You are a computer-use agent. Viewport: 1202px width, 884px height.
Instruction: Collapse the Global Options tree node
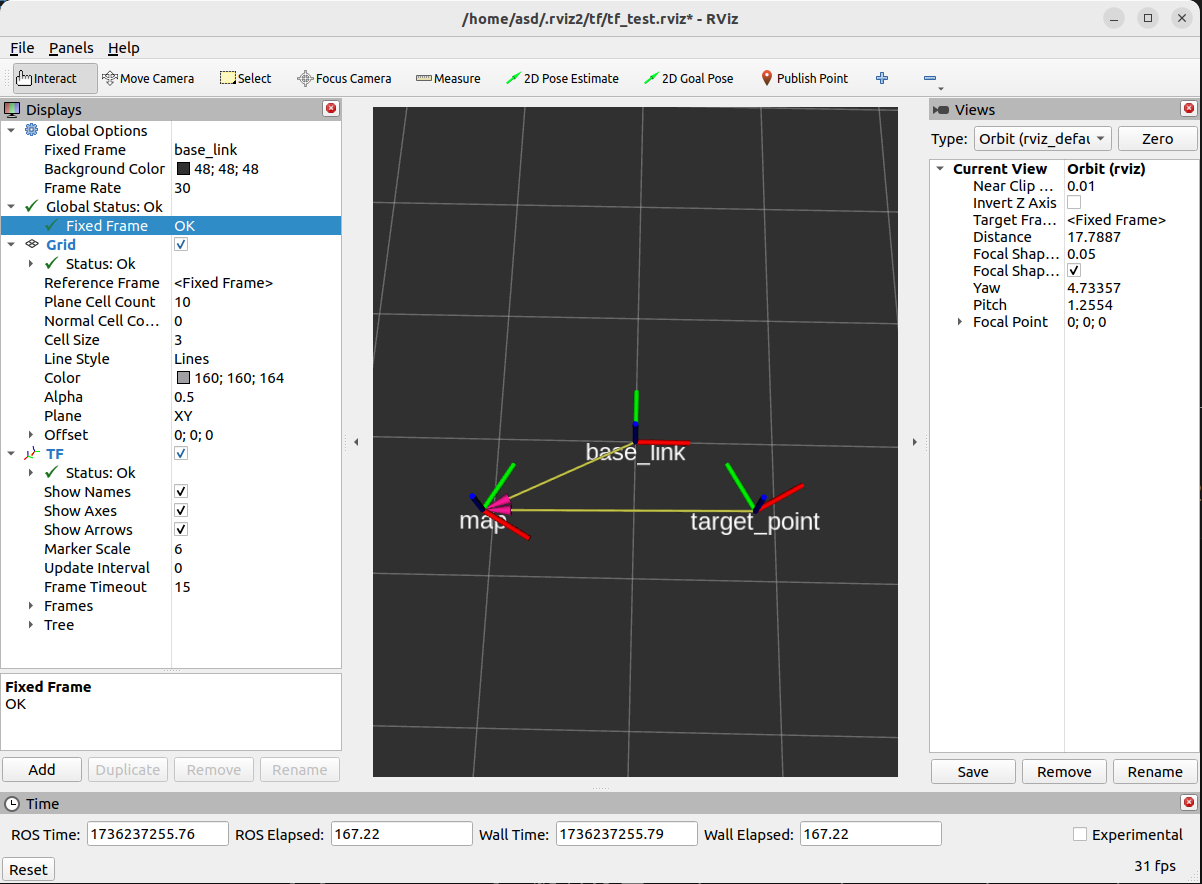[x=11, y=130]
